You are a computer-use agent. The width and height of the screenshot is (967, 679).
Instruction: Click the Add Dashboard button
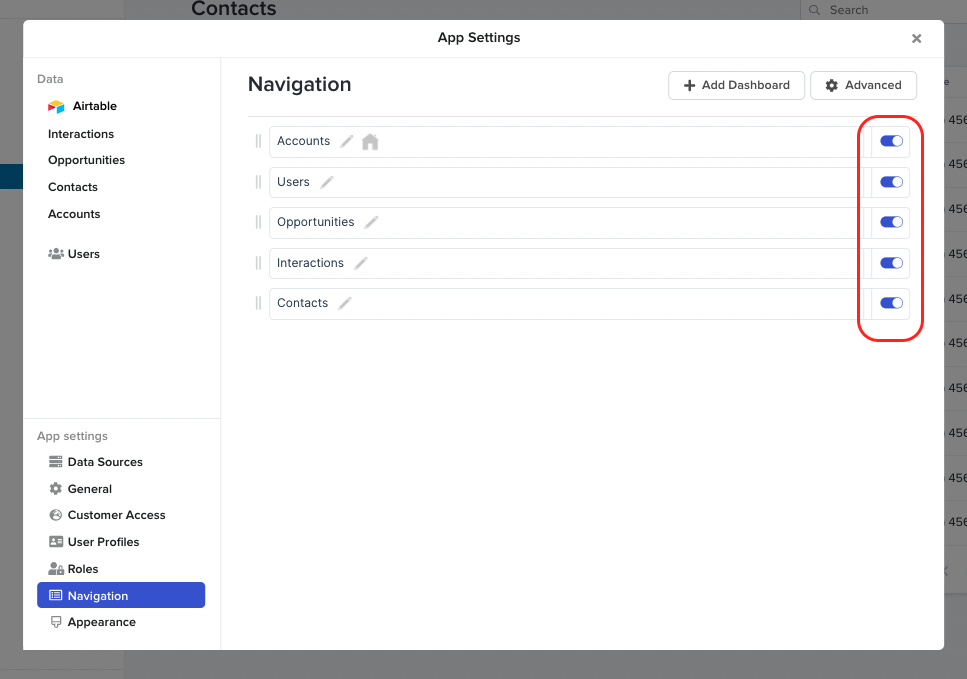[x=736, y=85]
